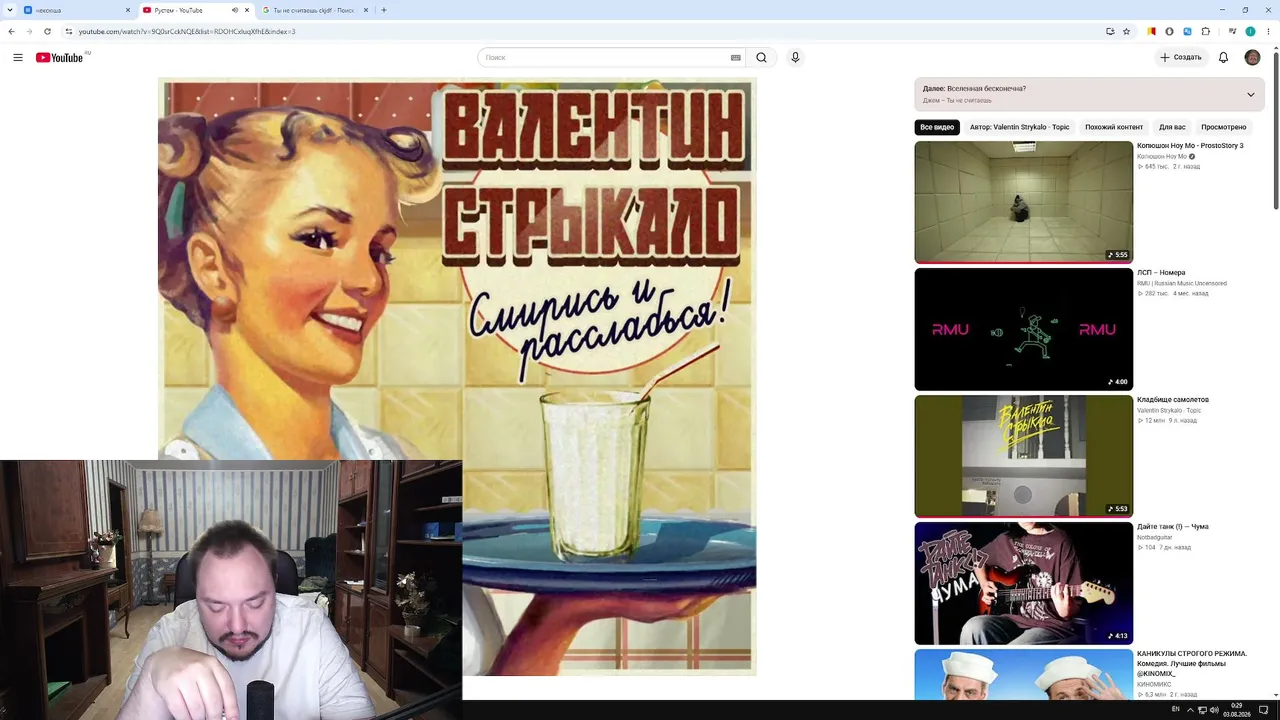Open the on-screen keyboard in search box
1280x720 pixels.
pos(736,57)
